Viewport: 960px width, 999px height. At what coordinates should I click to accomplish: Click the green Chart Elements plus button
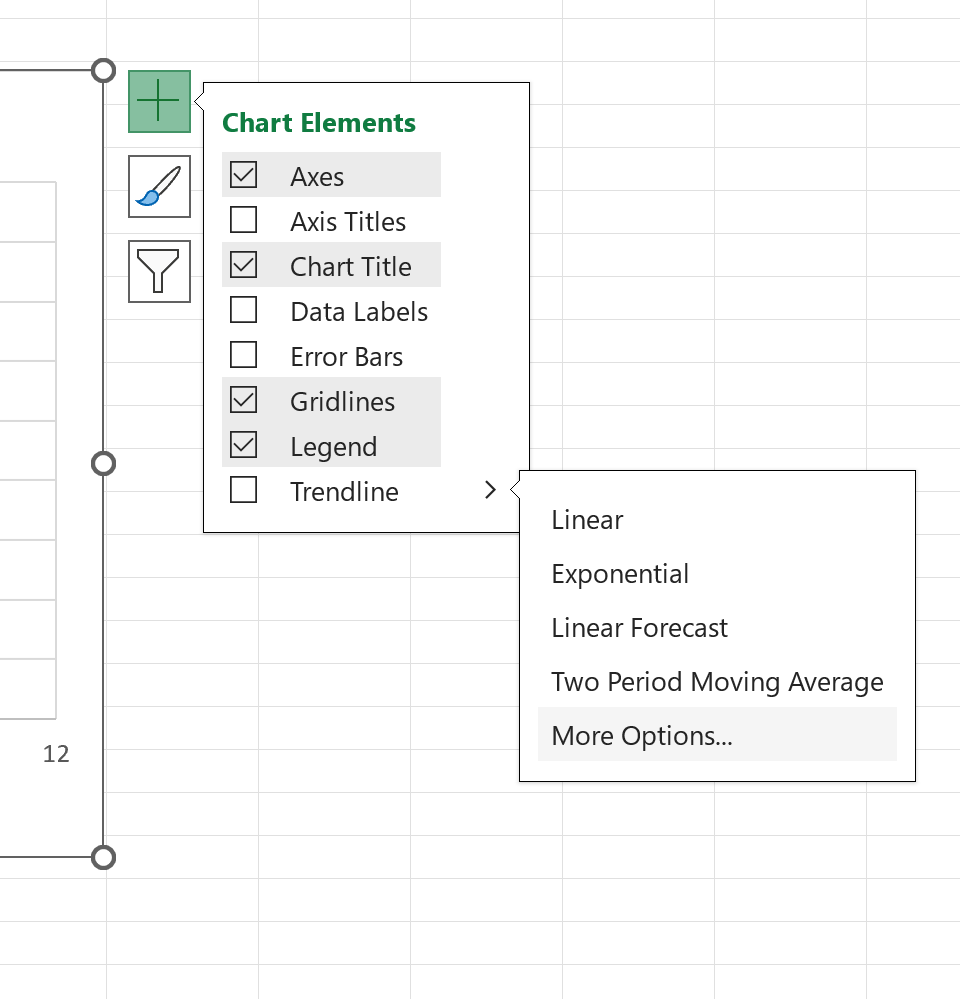(159, 101)
